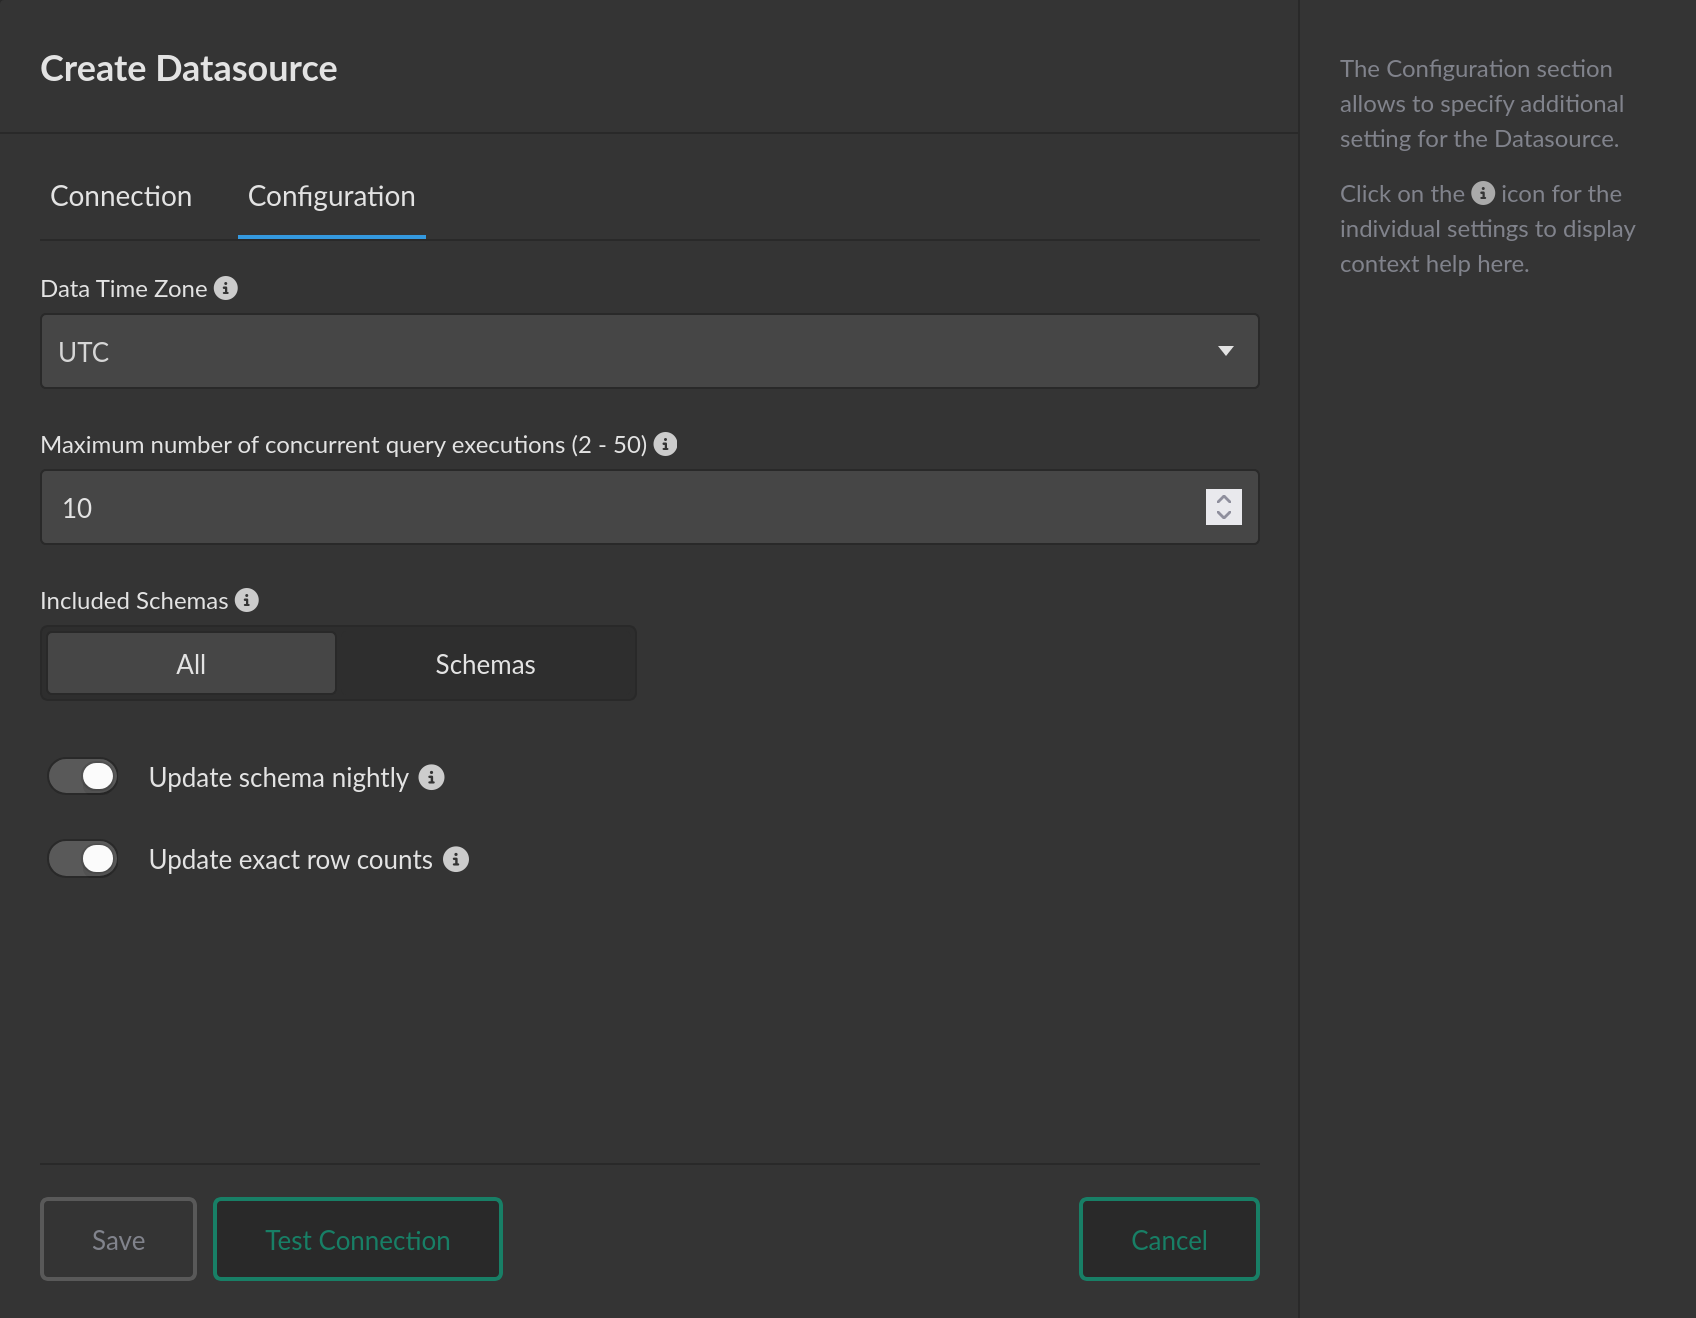Toggle Update exact row counts switch
This screenshot has width=1696, height=1318.
83,859
